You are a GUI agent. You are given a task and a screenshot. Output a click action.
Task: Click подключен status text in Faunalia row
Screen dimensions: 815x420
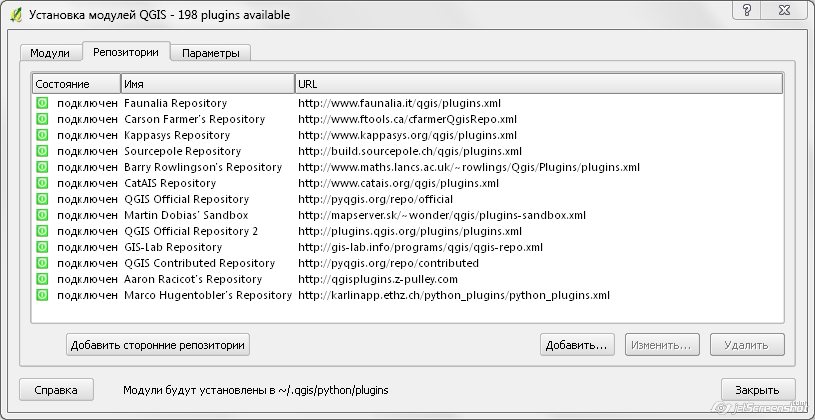tap(87, 103)
